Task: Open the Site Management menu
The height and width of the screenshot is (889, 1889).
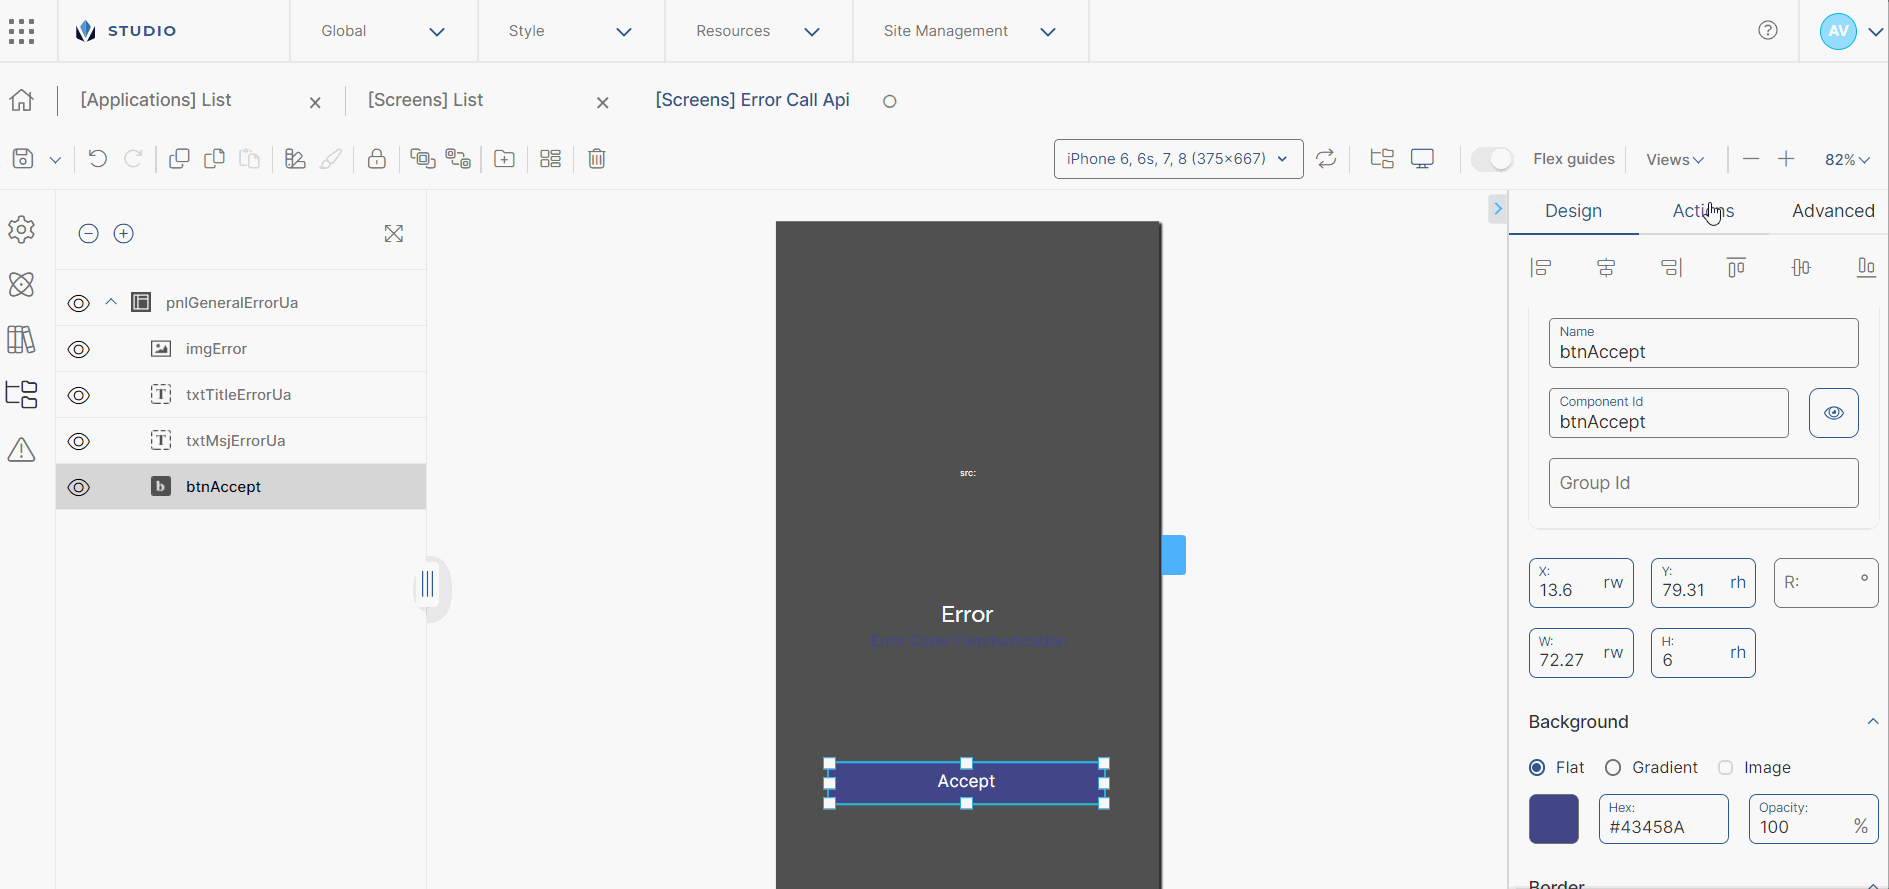Action: click(969, 31)
